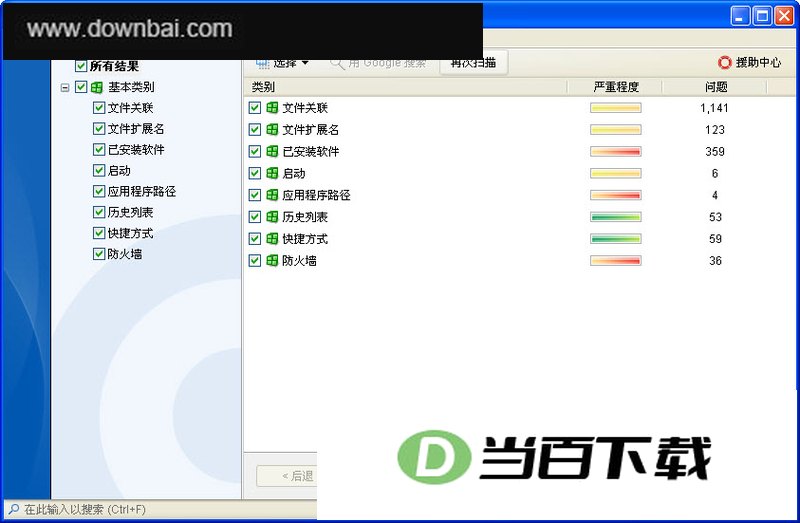The height and width of the screenshot is (523, 800).
Task: Toggle 已安装软件 checkbox in results list
Action: click(x=255, y=152)
